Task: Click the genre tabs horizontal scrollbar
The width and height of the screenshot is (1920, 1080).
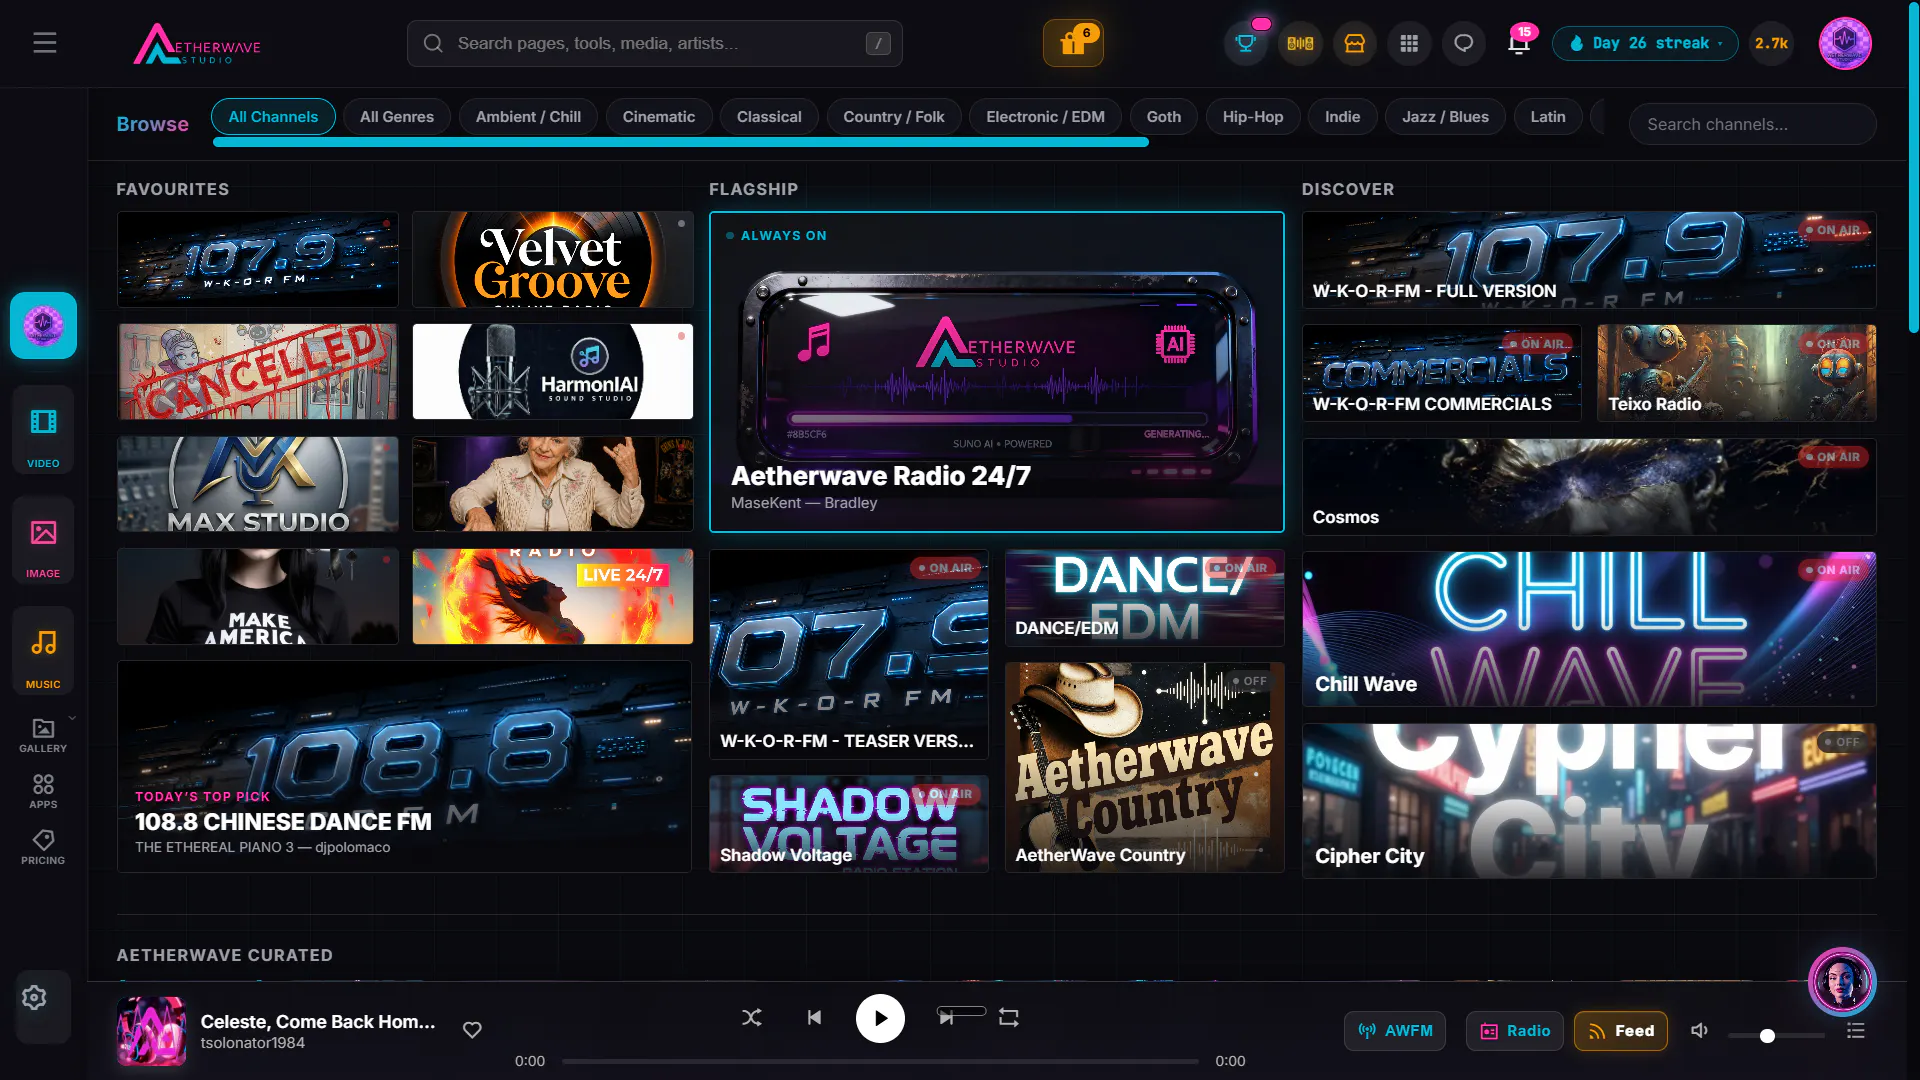Action: coord(681,142)
